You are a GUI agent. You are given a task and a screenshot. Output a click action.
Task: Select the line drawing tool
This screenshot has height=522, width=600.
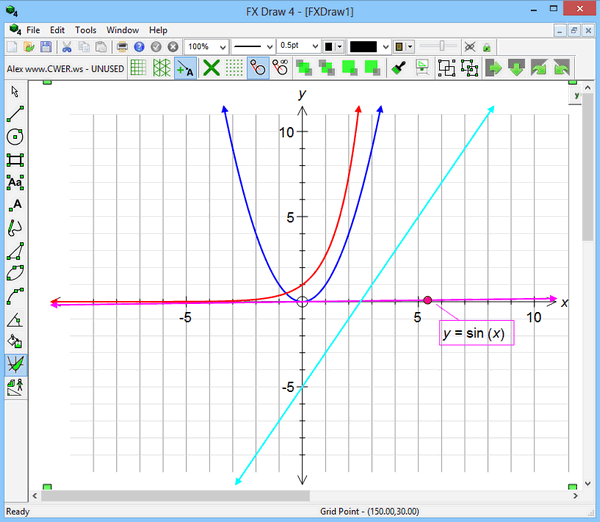[15, 113]
